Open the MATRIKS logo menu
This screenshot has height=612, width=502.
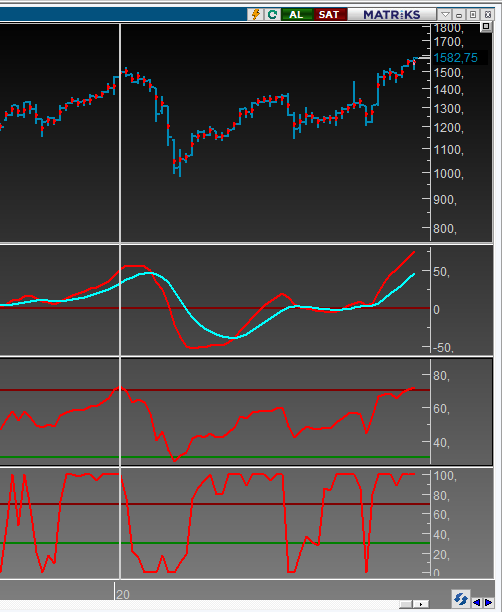coord(392,14)
